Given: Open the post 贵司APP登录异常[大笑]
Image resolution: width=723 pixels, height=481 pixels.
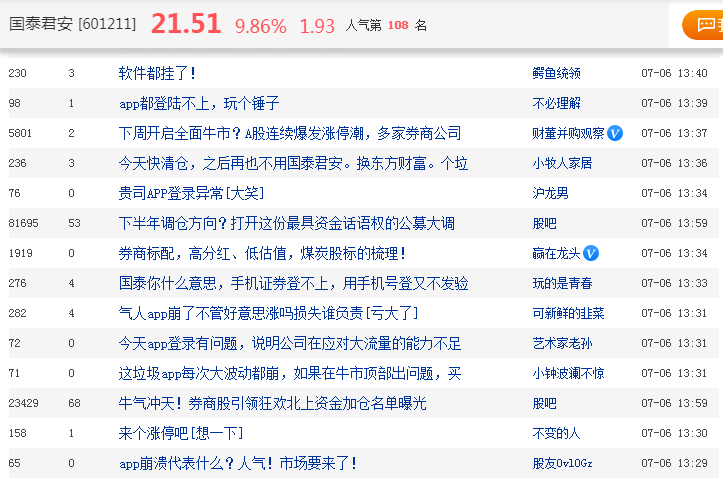Looking at the screenshot, I should point(191,193).
